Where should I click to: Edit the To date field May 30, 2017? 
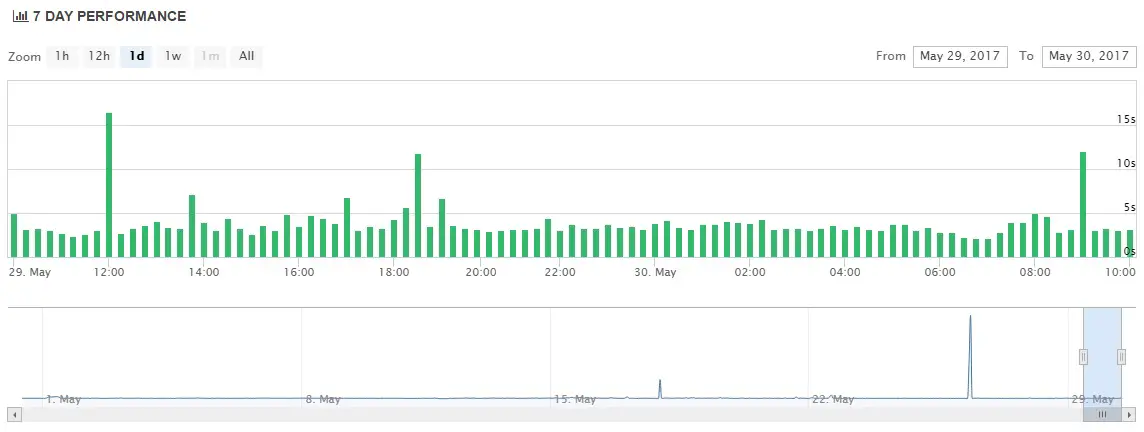coord(1089,56)
